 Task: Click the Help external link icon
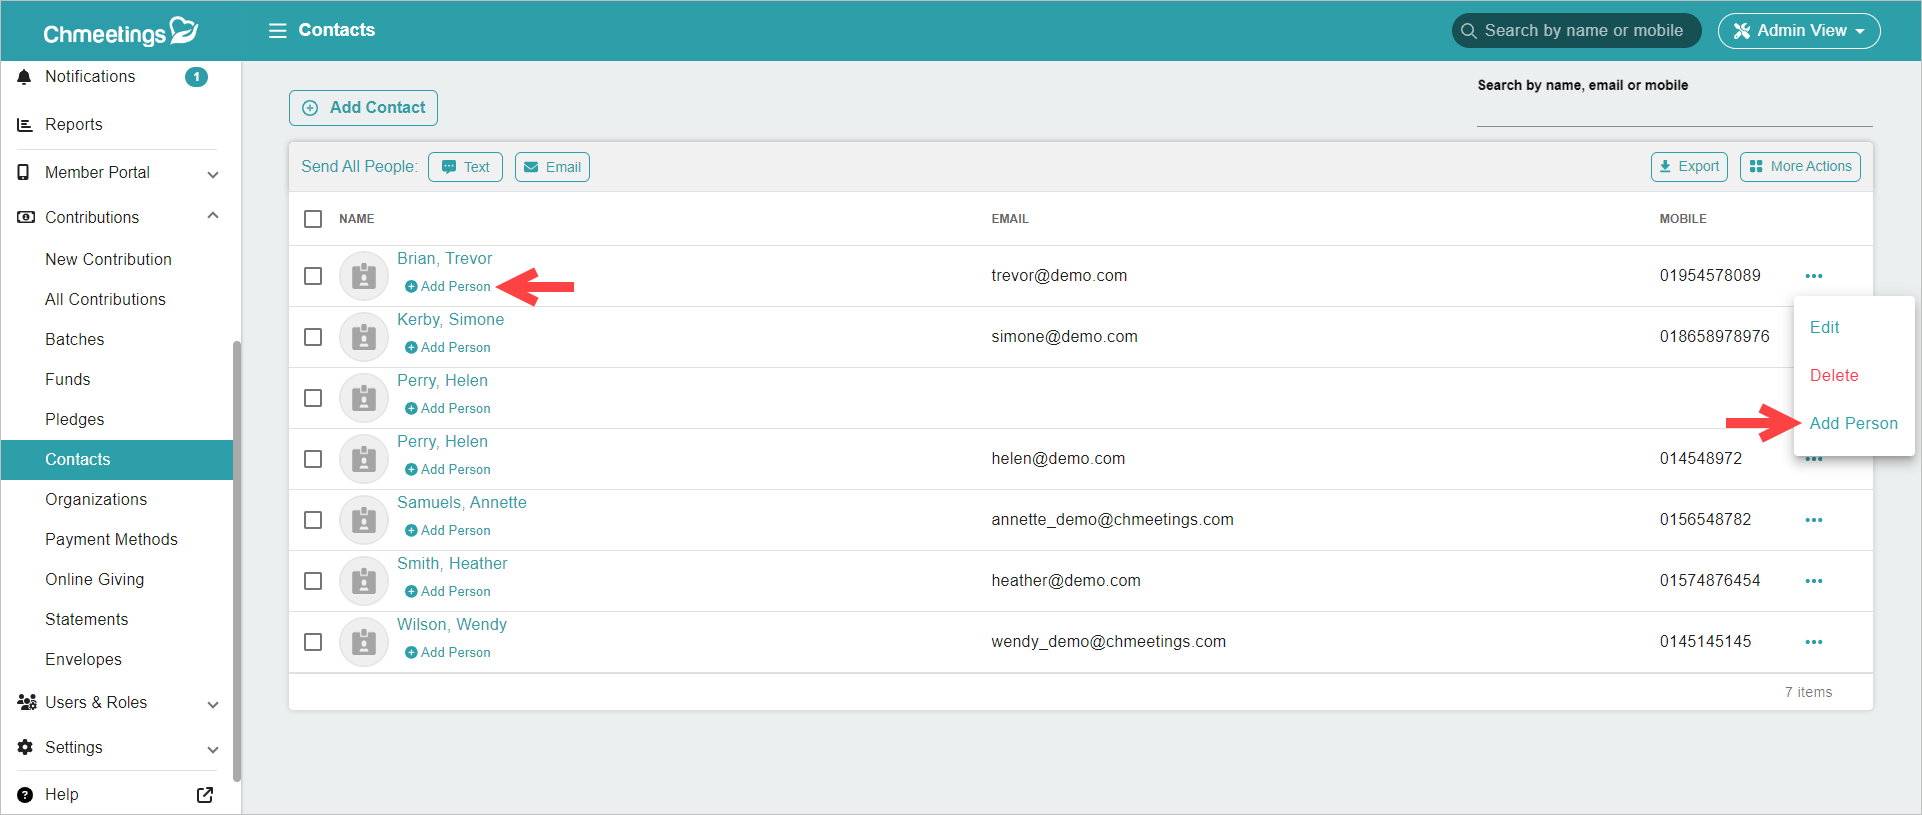pyautogui.click(x=205, y=795)
